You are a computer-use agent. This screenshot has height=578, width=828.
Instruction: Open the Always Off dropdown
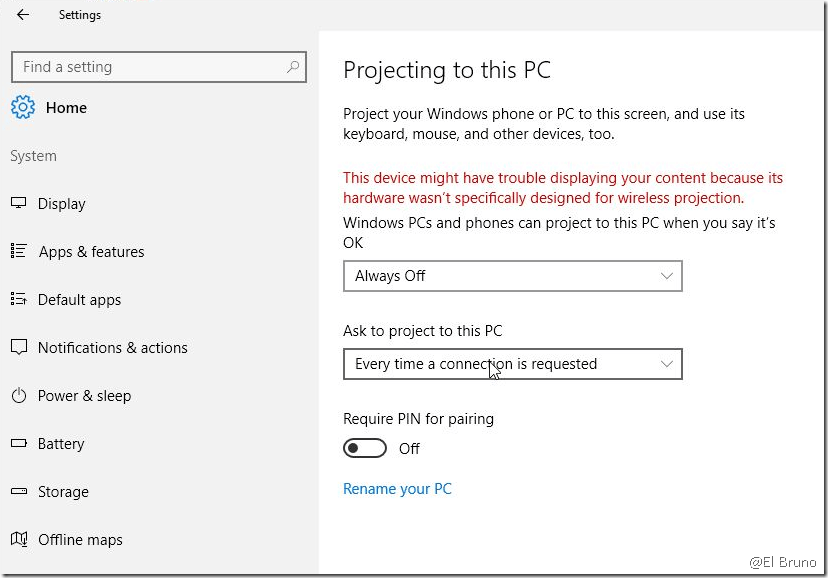512,276
